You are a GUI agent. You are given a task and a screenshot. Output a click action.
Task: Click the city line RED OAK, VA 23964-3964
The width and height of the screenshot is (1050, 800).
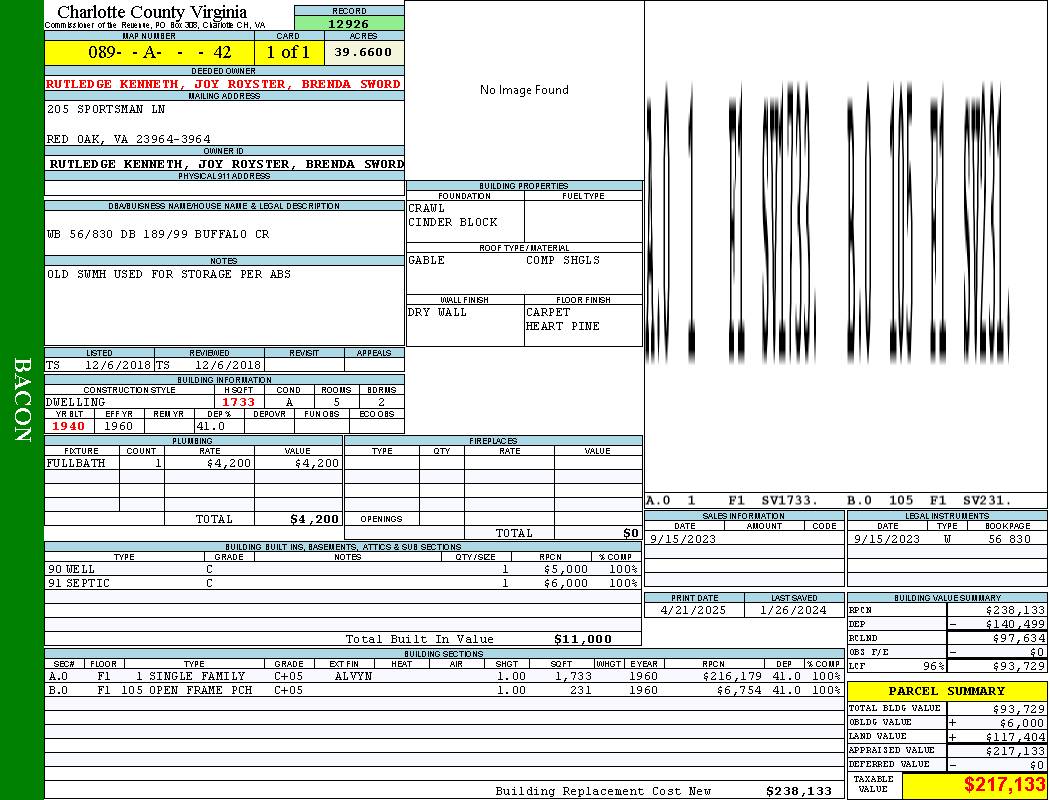click(129, 139)
